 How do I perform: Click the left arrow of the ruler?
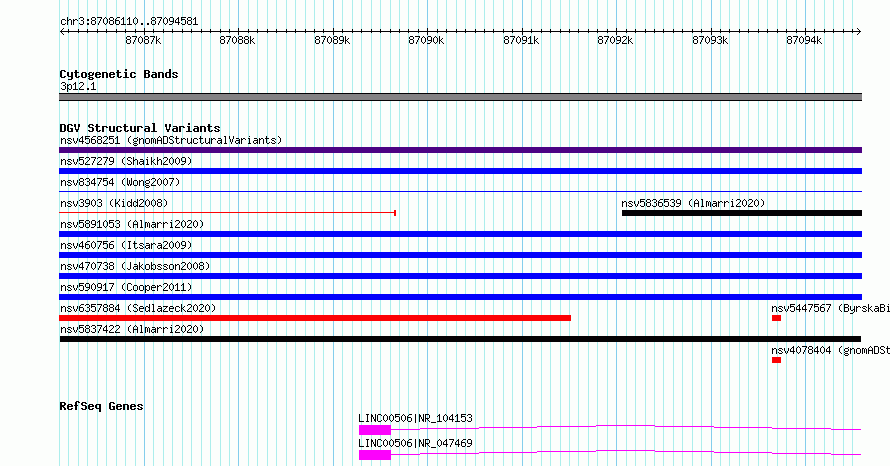[62, 31]
